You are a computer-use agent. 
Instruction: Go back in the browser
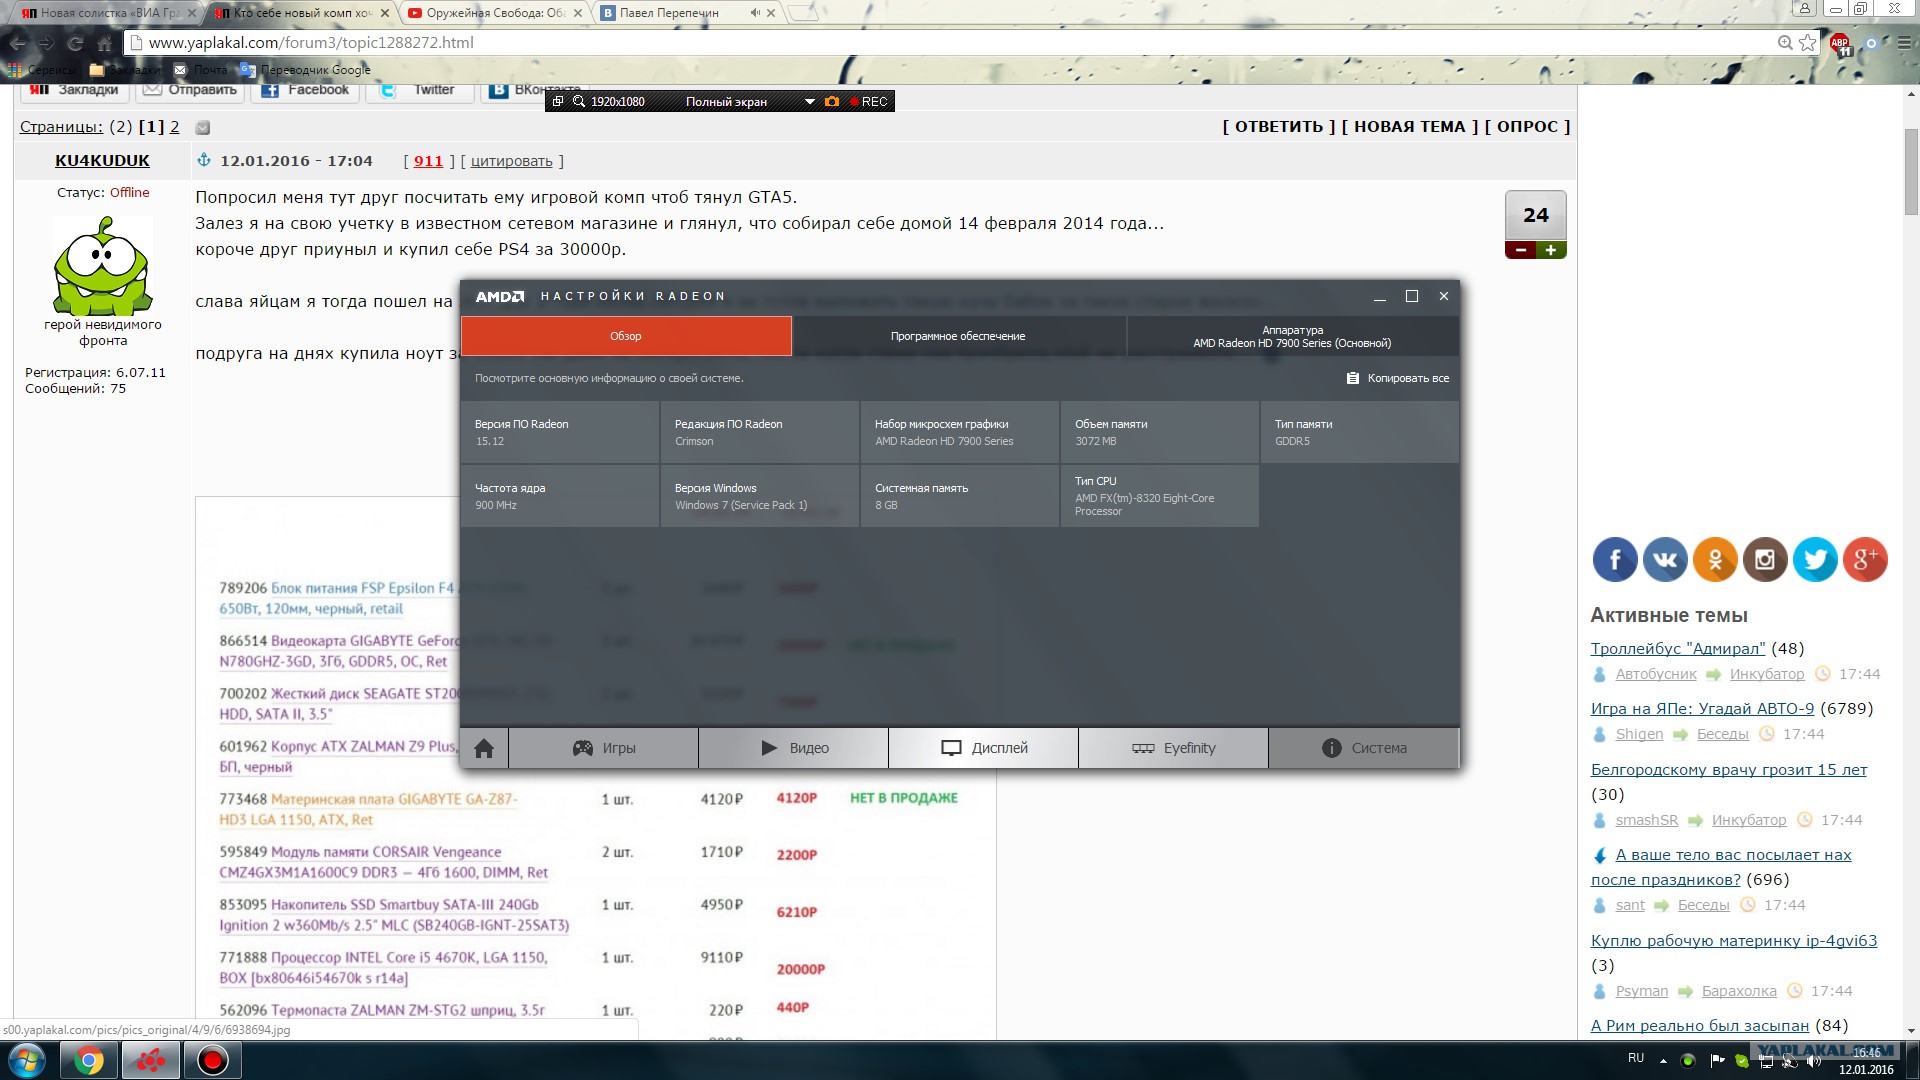pos(18,43)
